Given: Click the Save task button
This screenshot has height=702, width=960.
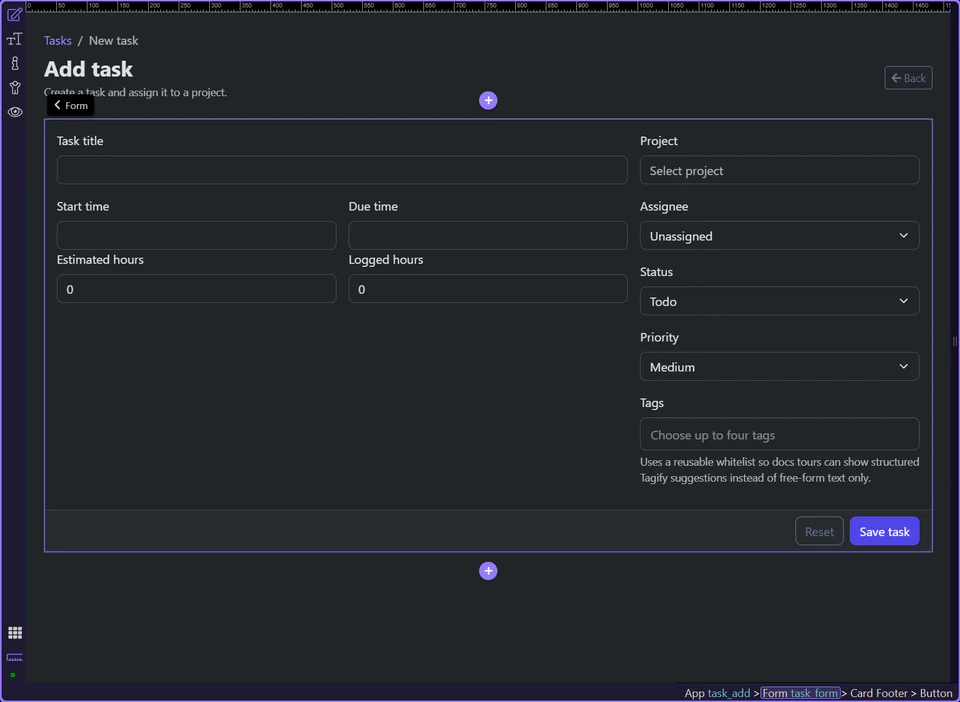Looking at the screenshot, I should point(884,531).
